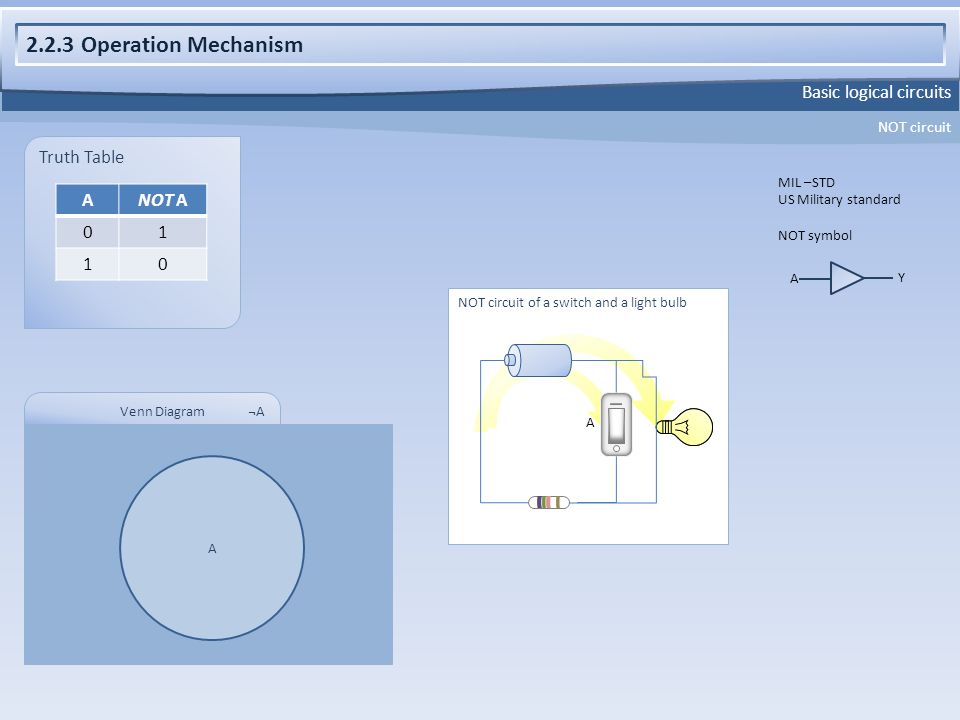
Task: Select the 'A' column header cell
Action: click(x=88, y=200)
